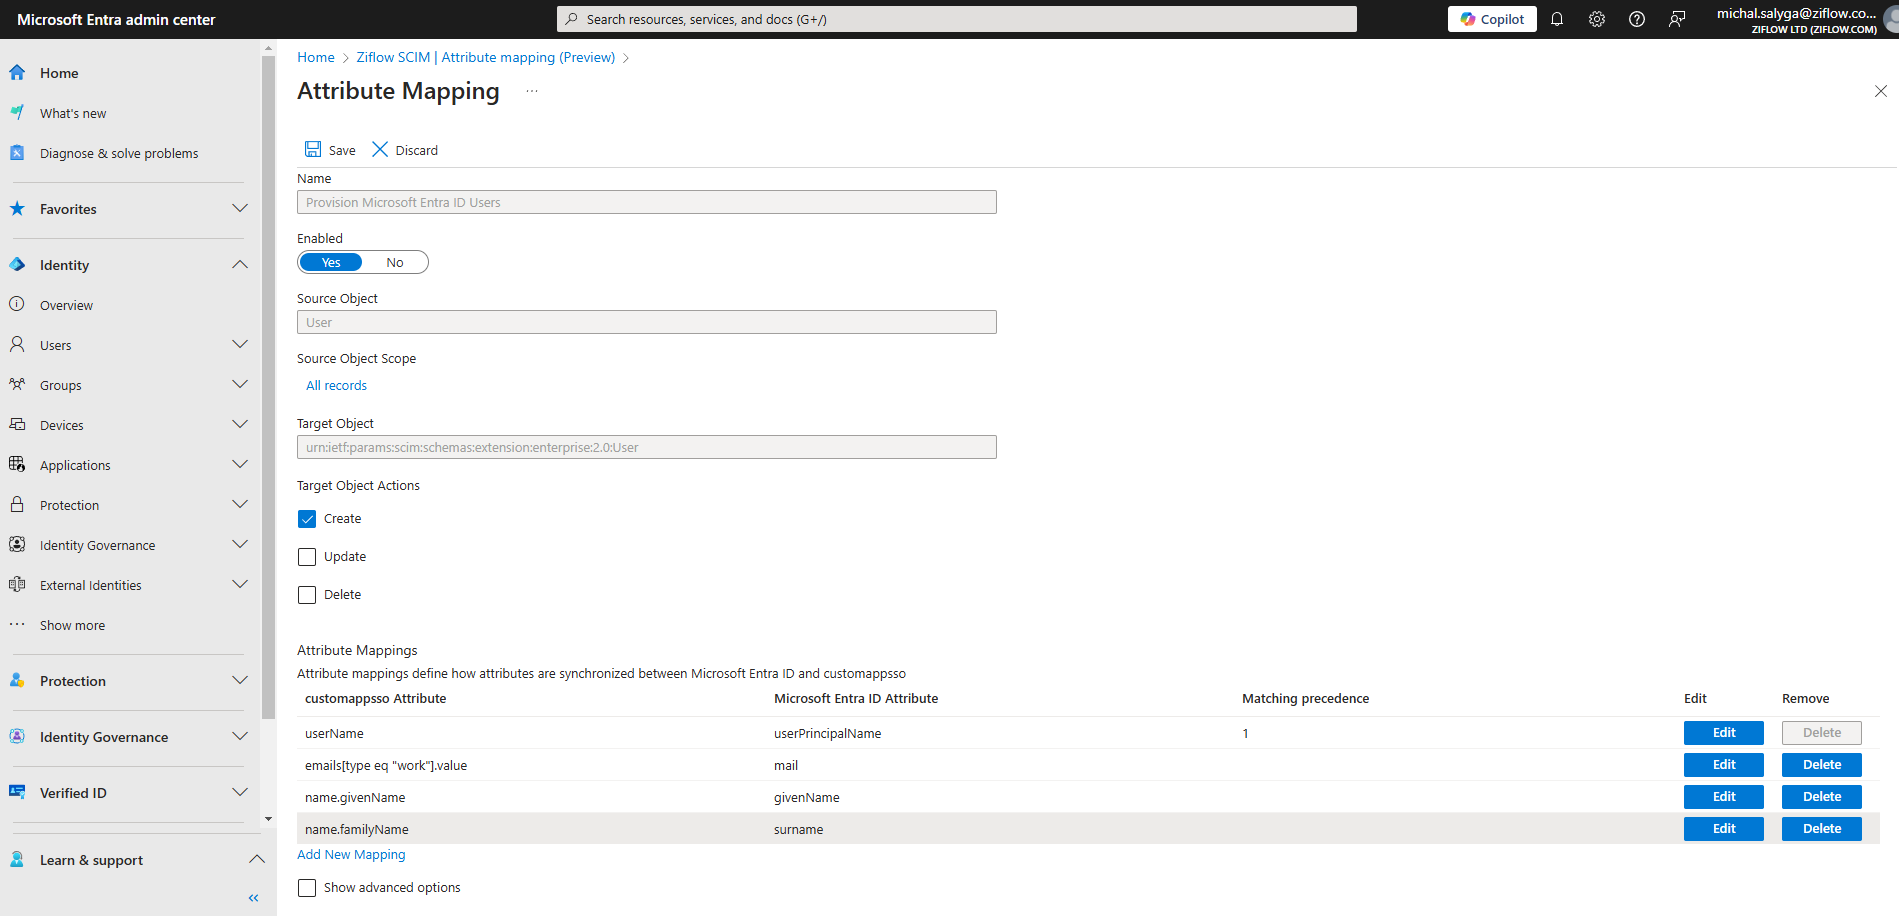Collapse the Identity section chevron
The height and width of the screenshot is (916, 1899).
(x=240, y=265)
